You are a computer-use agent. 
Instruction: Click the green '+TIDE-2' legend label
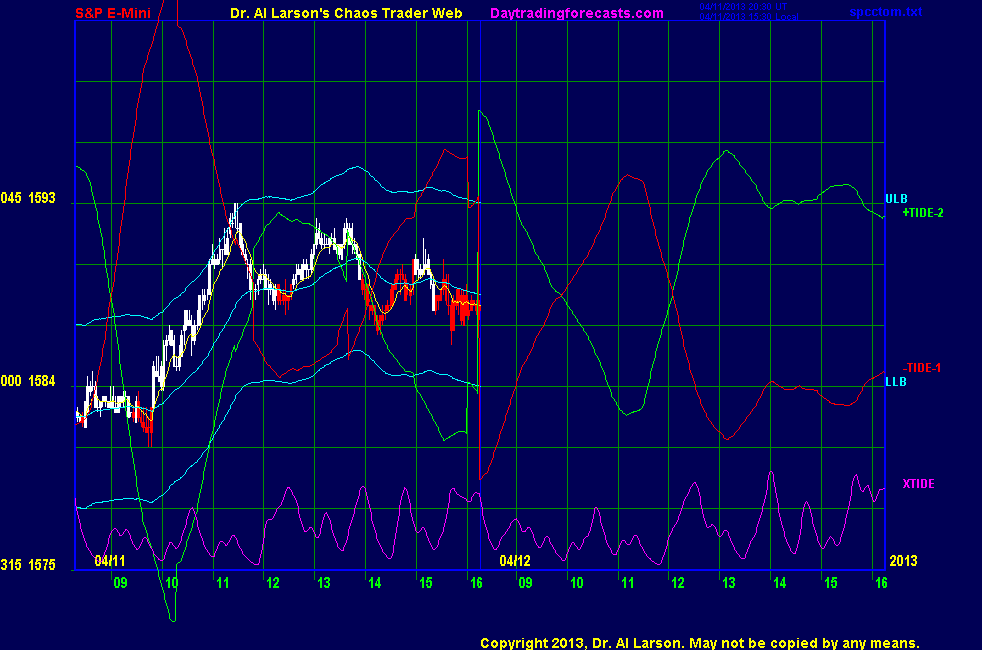[x=923, y=213]
